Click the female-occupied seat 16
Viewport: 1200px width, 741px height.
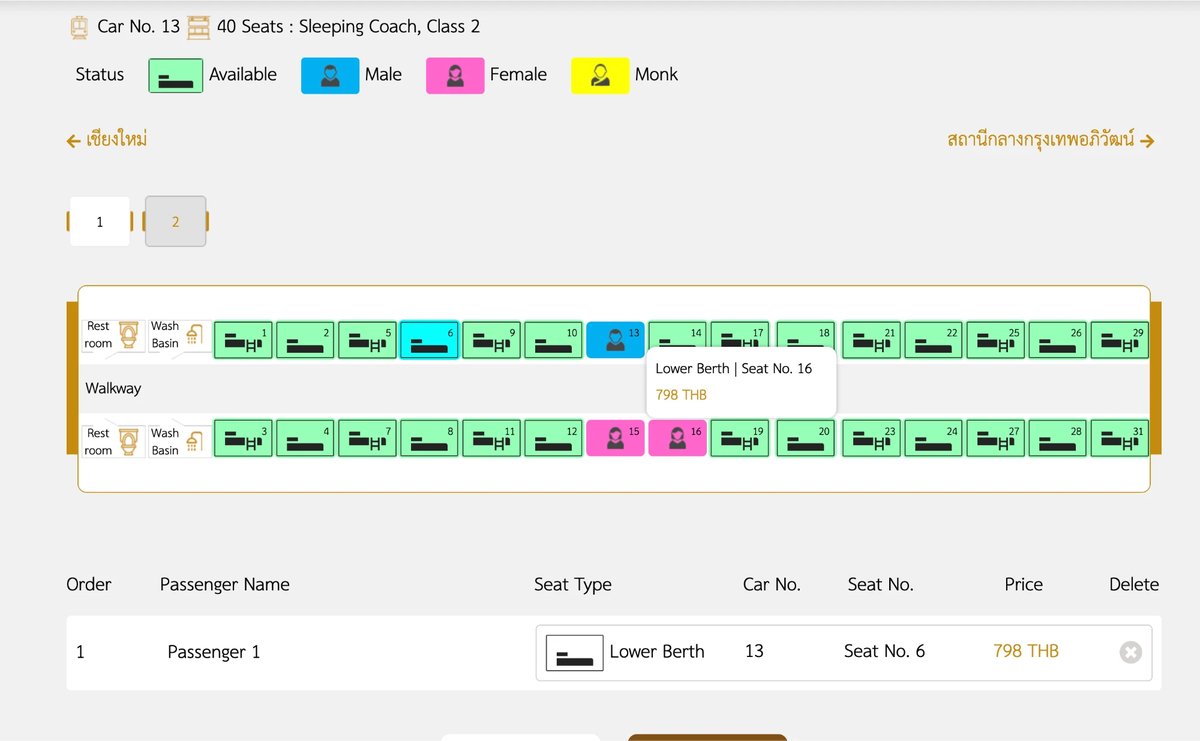677,438
